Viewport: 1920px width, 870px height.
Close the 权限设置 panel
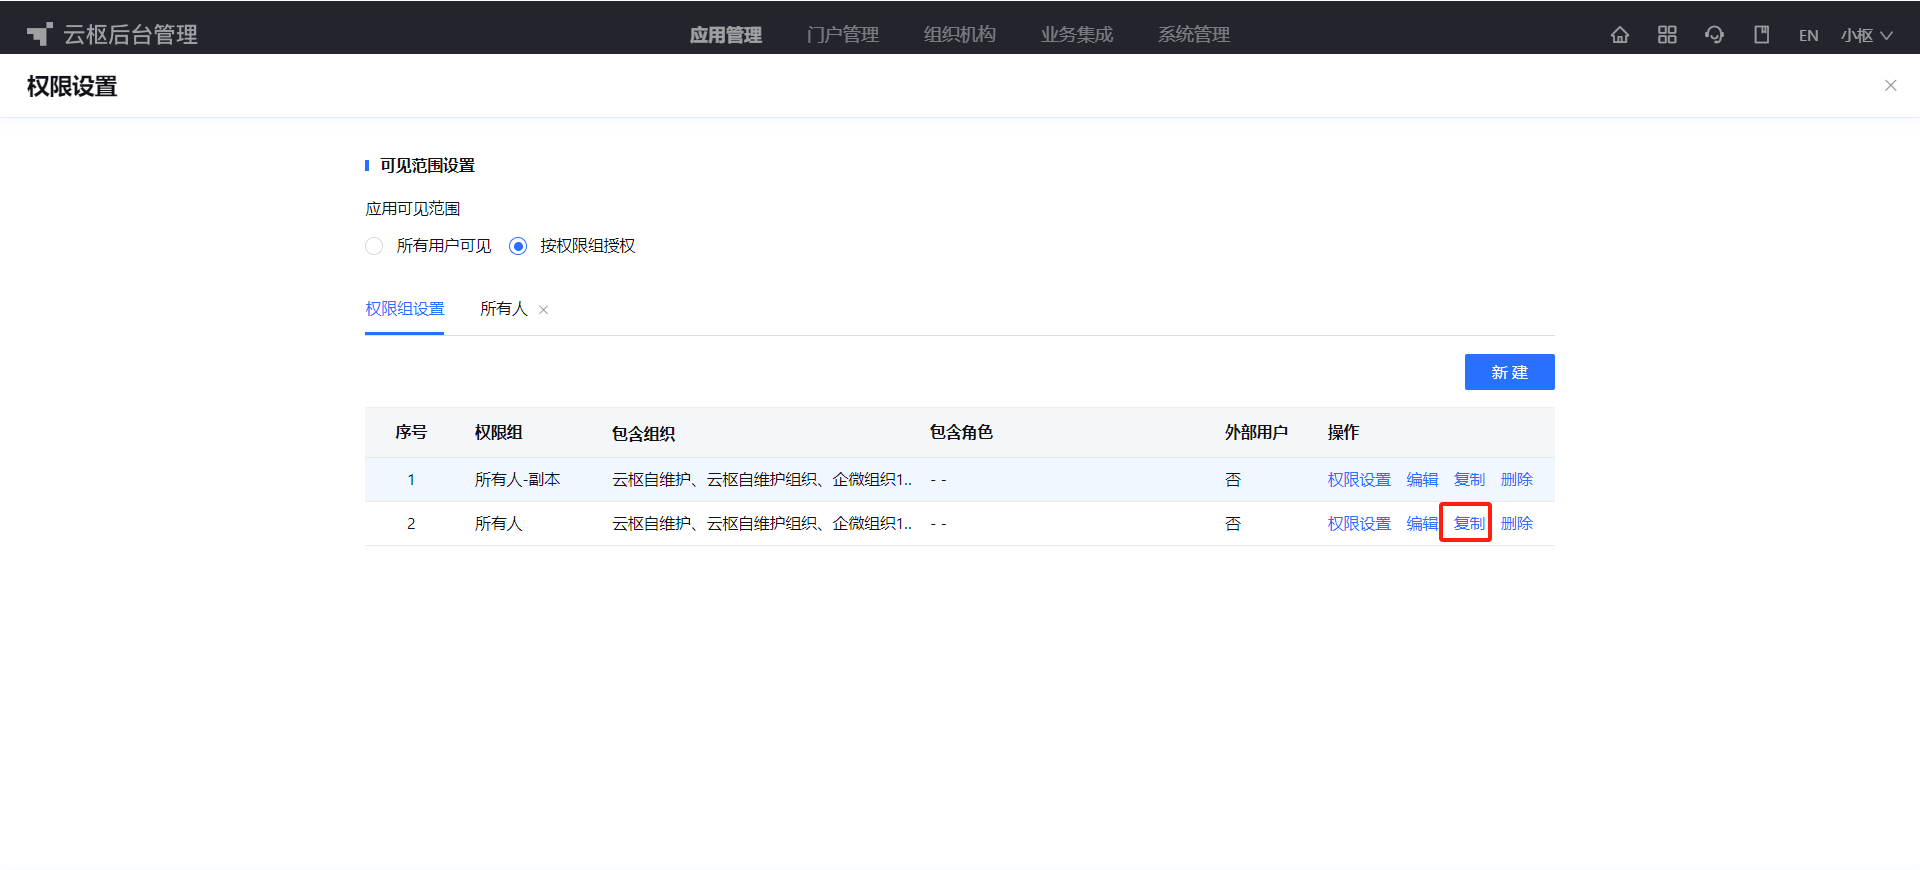coord(1890,85)
